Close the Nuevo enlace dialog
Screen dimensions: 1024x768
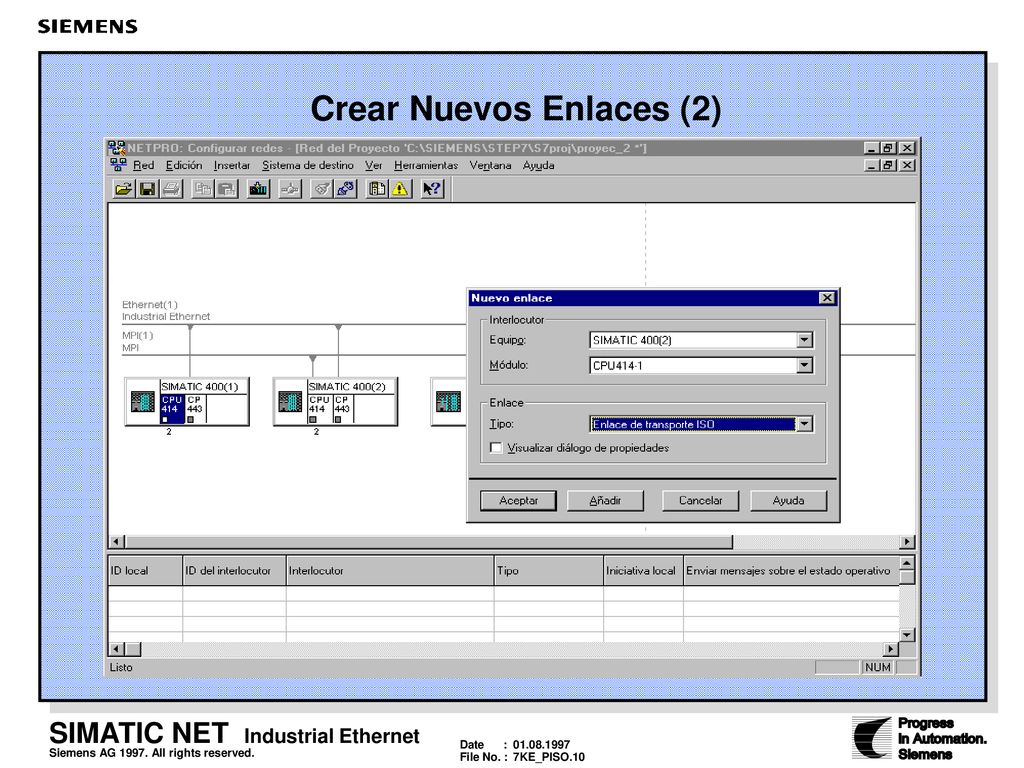tap(827, 298)
